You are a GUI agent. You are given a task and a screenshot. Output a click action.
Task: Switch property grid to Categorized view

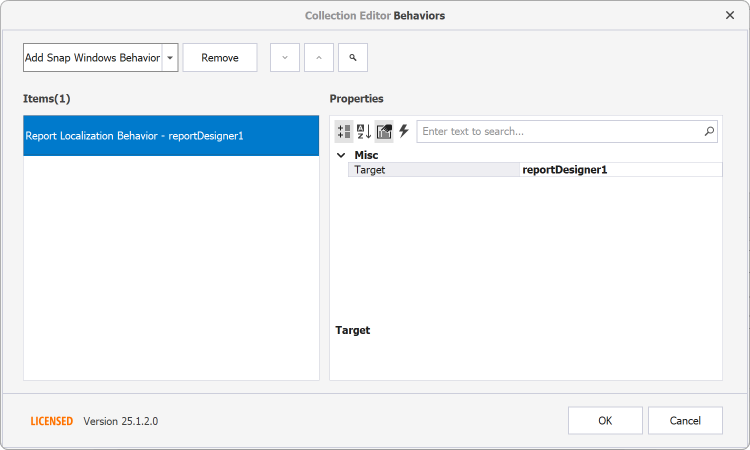(343, 131)
